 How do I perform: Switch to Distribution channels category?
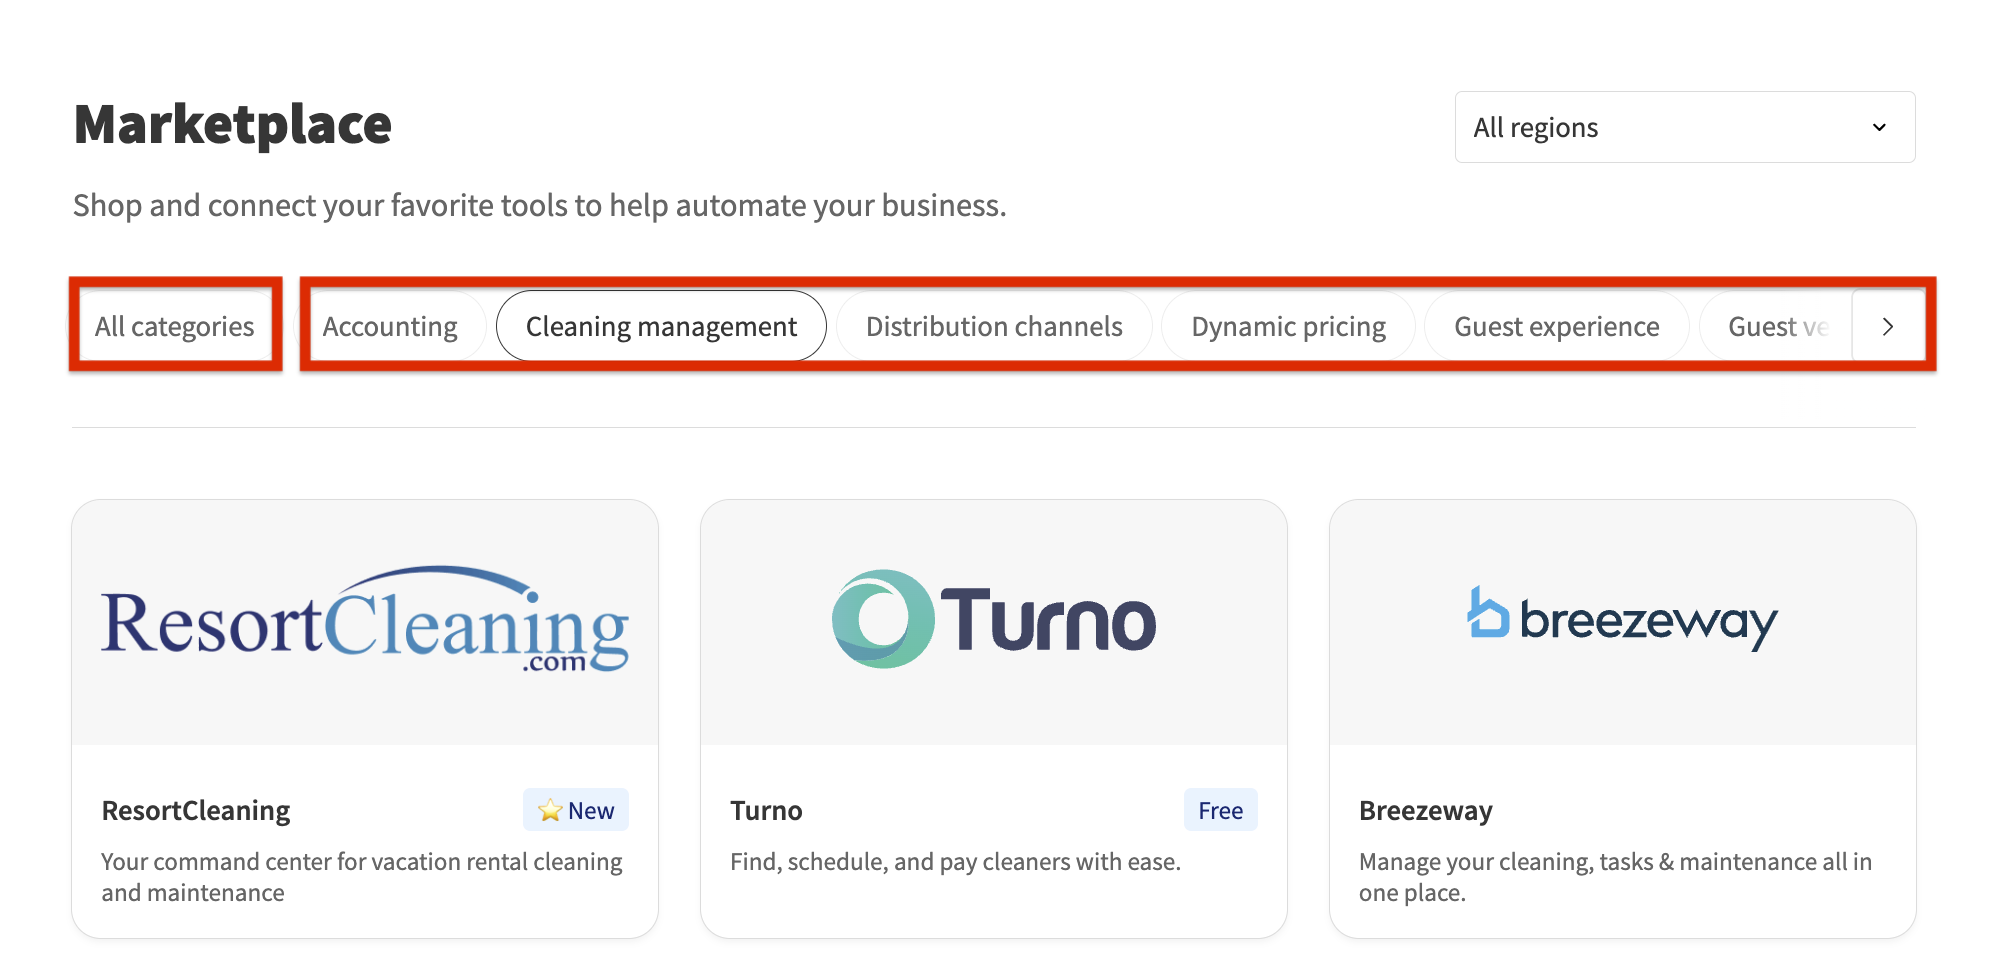994,326
